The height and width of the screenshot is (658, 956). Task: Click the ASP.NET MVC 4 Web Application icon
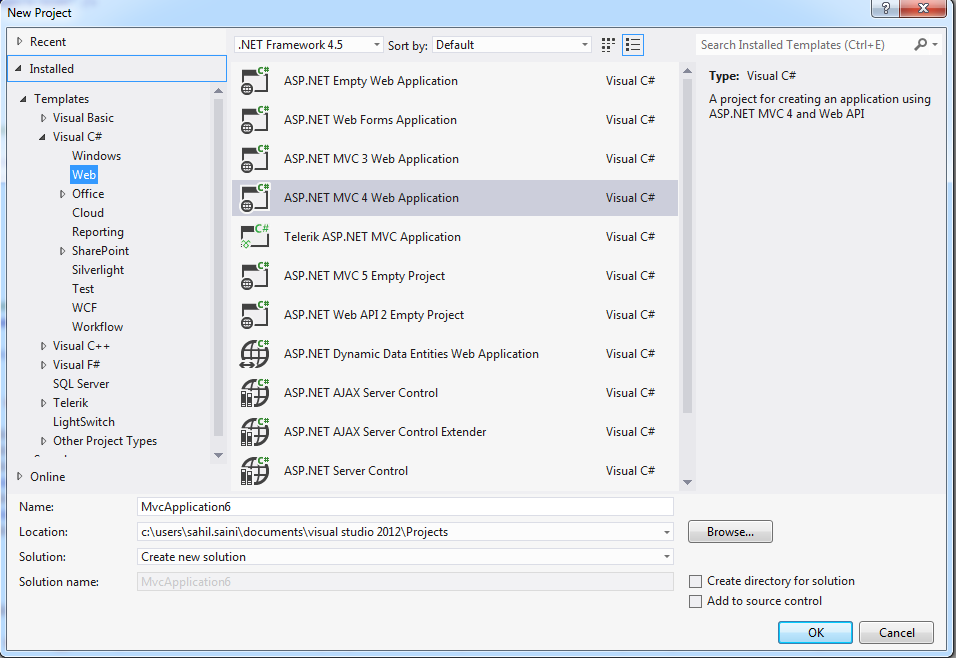pyautogui.click(x=254, y=198)
